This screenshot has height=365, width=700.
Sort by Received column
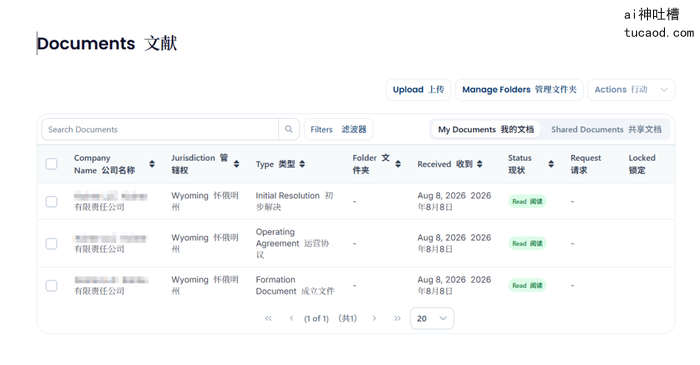point(479,164)
